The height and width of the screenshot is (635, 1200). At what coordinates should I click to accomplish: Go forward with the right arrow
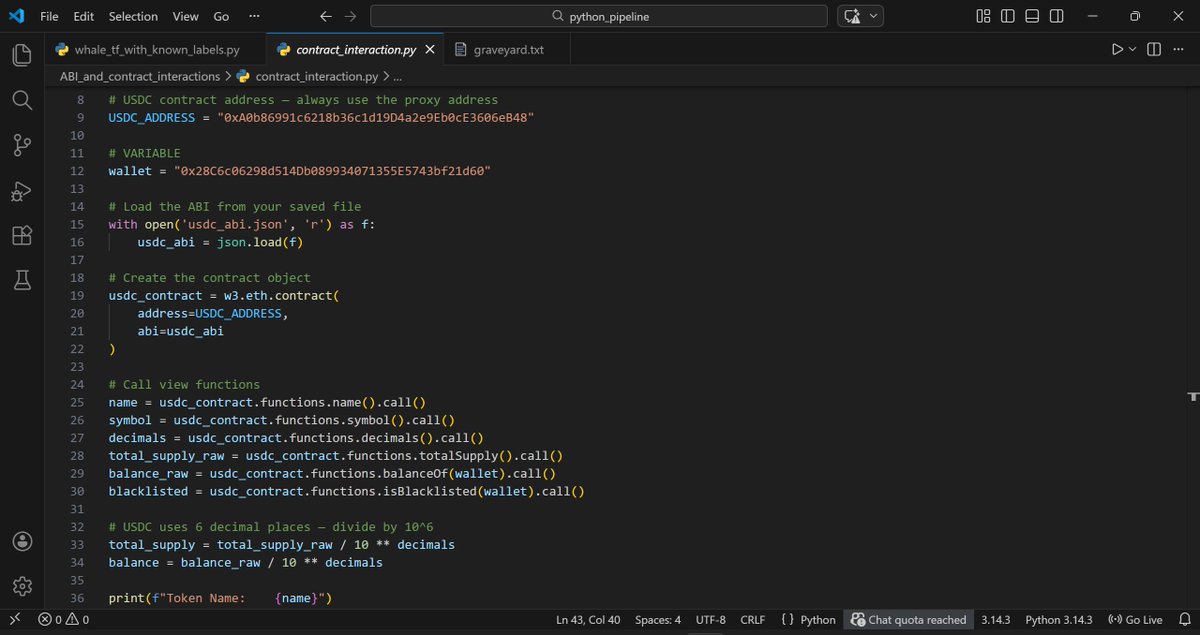pos(350,16)
